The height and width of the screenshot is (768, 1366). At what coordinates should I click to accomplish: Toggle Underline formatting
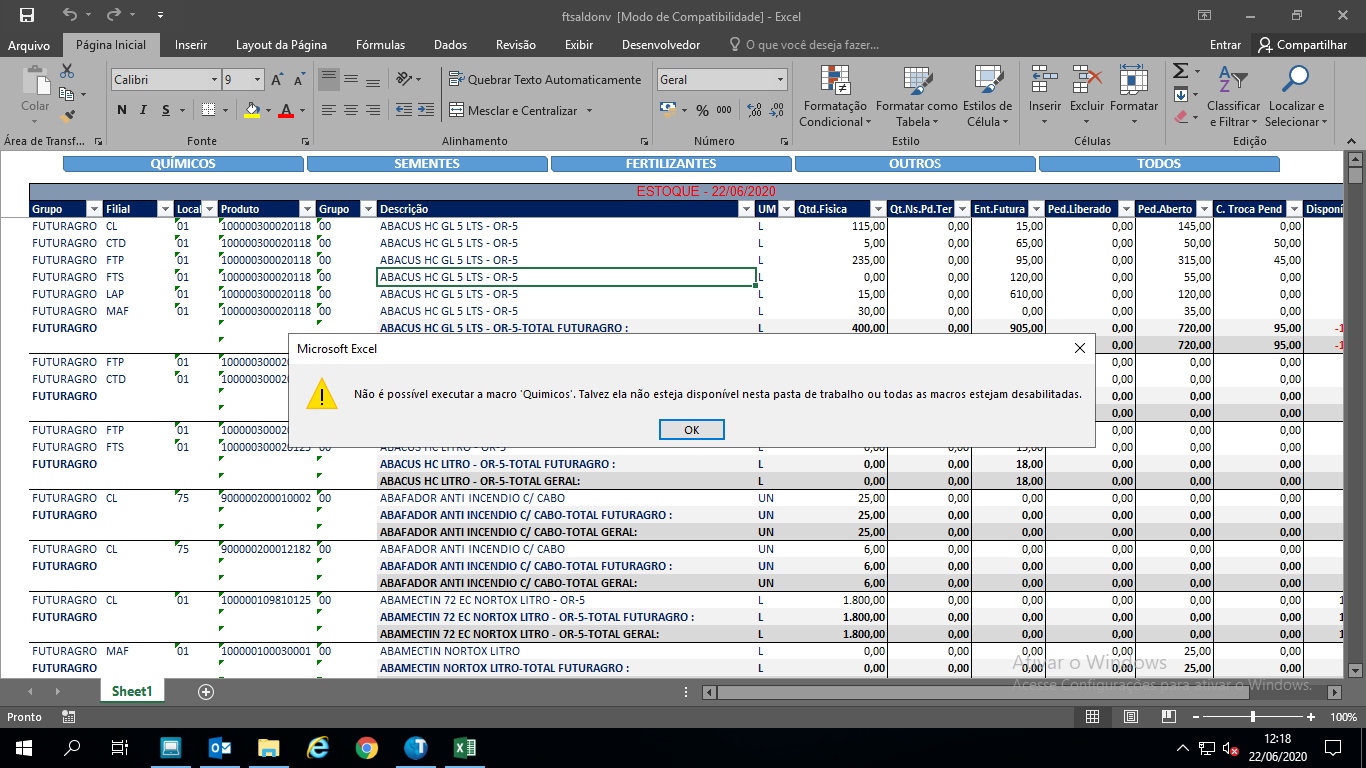click(166, 110)
